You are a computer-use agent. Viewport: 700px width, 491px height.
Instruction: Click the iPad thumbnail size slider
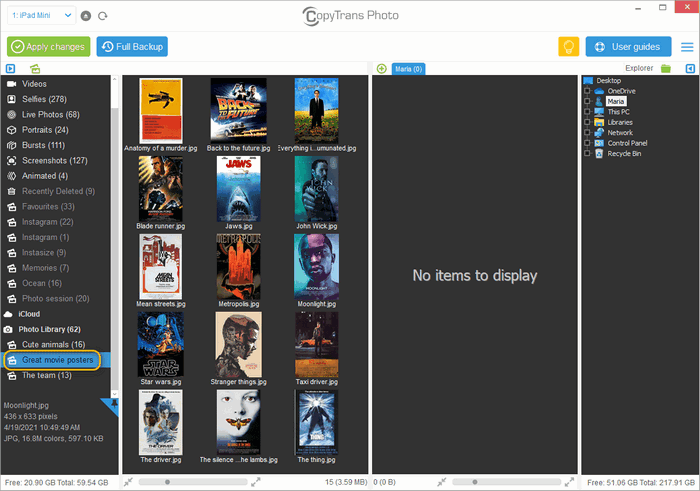(193, 482)
